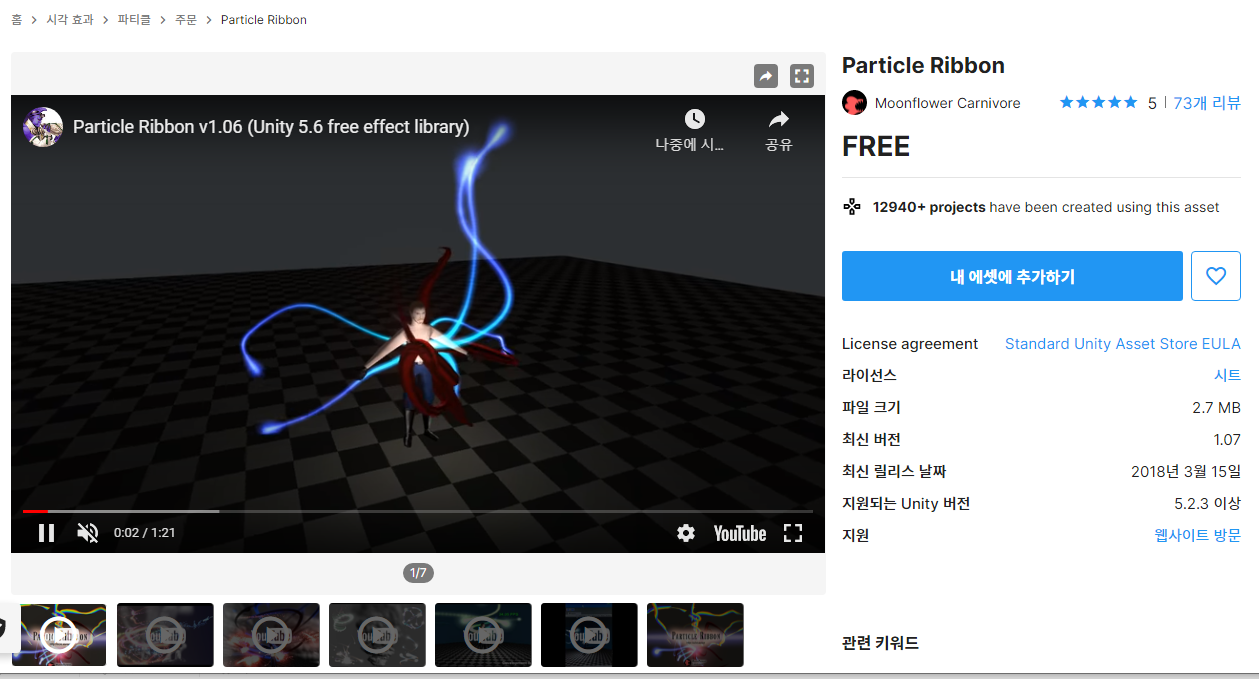Open the fullscreen gallery icon above the video

(x=802, y=76)
